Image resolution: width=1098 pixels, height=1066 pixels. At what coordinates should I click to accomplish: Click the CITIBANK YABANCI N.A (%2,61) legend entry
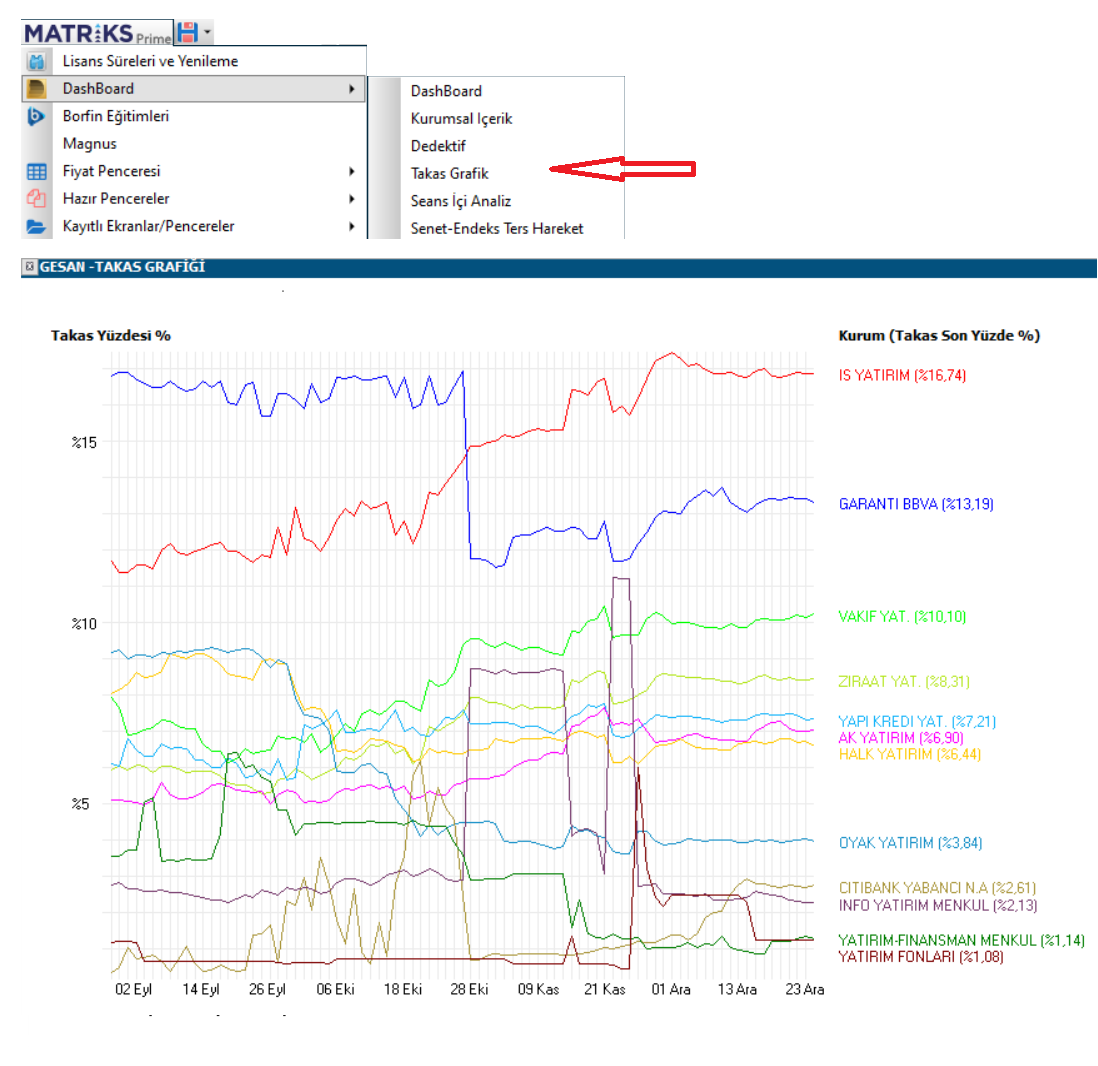click(x=937, y=888)
